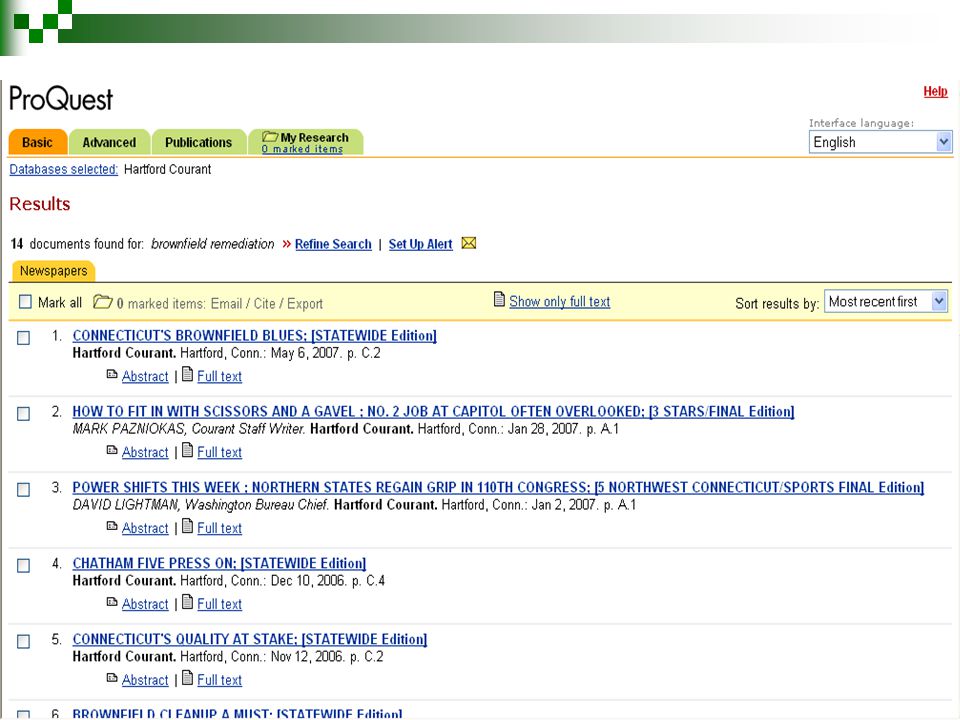Click the ProQuest logo
The width and height of the screenshot is (960, 720).
coord(61,99)
